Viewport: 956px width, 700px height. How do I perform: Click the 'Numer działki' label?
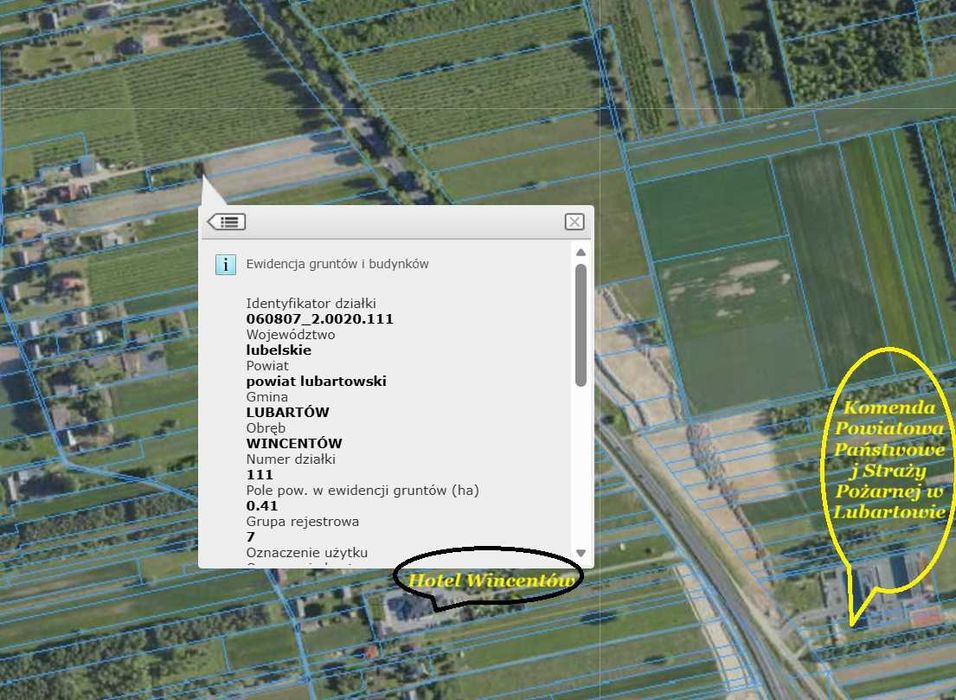coord(291,459)
